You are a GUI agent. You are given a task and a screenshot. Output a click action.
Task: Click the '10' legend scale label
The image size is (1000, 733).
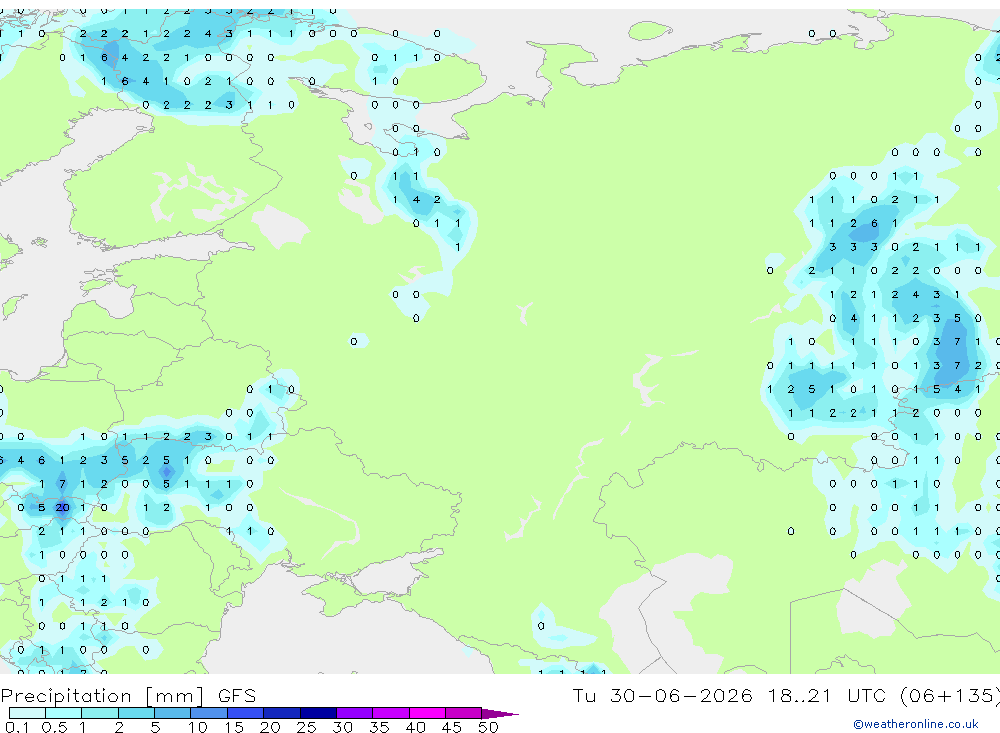pyautogui.click(x=197, y=727)
